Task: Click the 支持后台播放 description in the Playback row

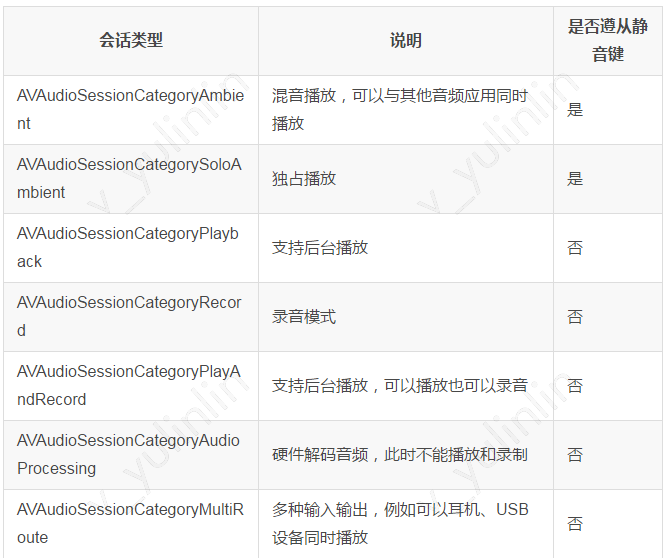Action: click(x=320, y=248)
